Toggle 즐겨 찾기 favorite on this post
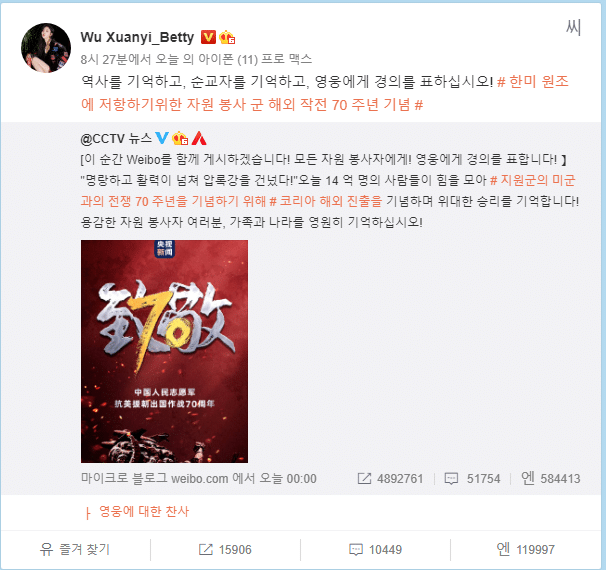Image resolution: width=606 pixels, height=570 pixels. (x=75, y=549)
